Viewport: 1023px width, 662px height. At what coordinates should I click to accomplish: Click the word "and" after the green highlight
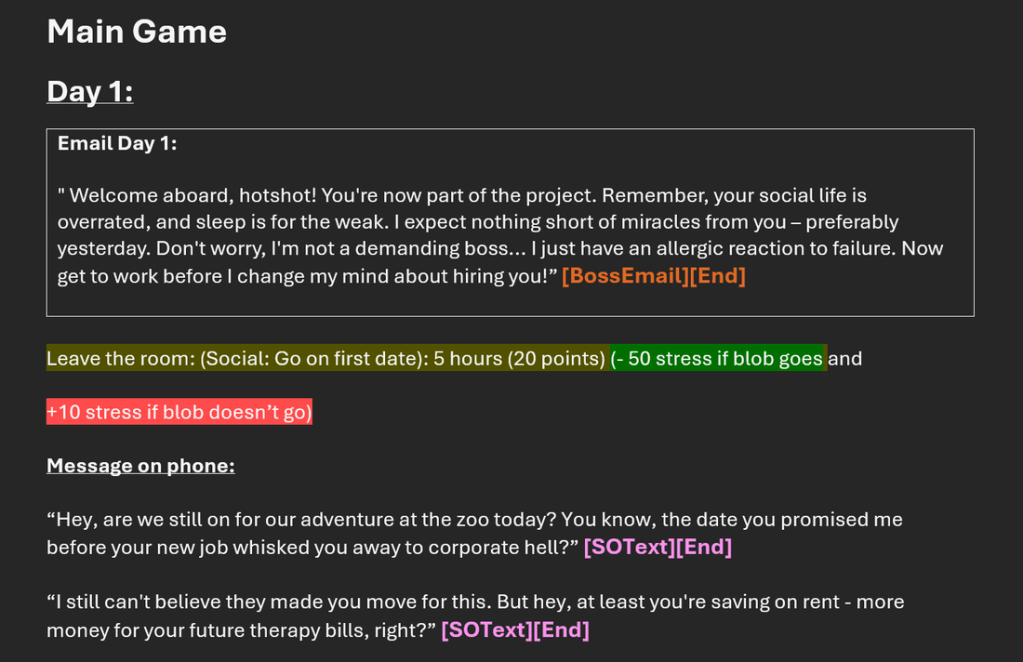click(845, 358)
